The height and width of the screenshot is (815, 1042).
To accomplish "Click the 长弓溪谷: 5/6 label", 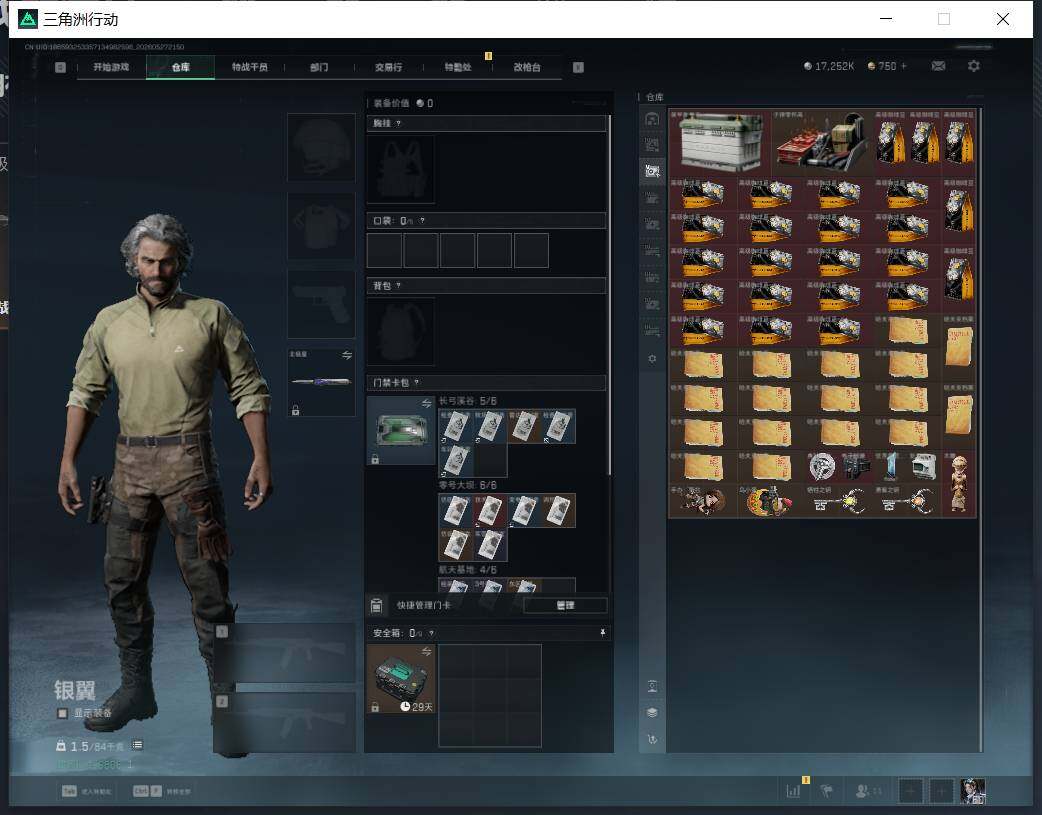I will [x=468, y=401].
